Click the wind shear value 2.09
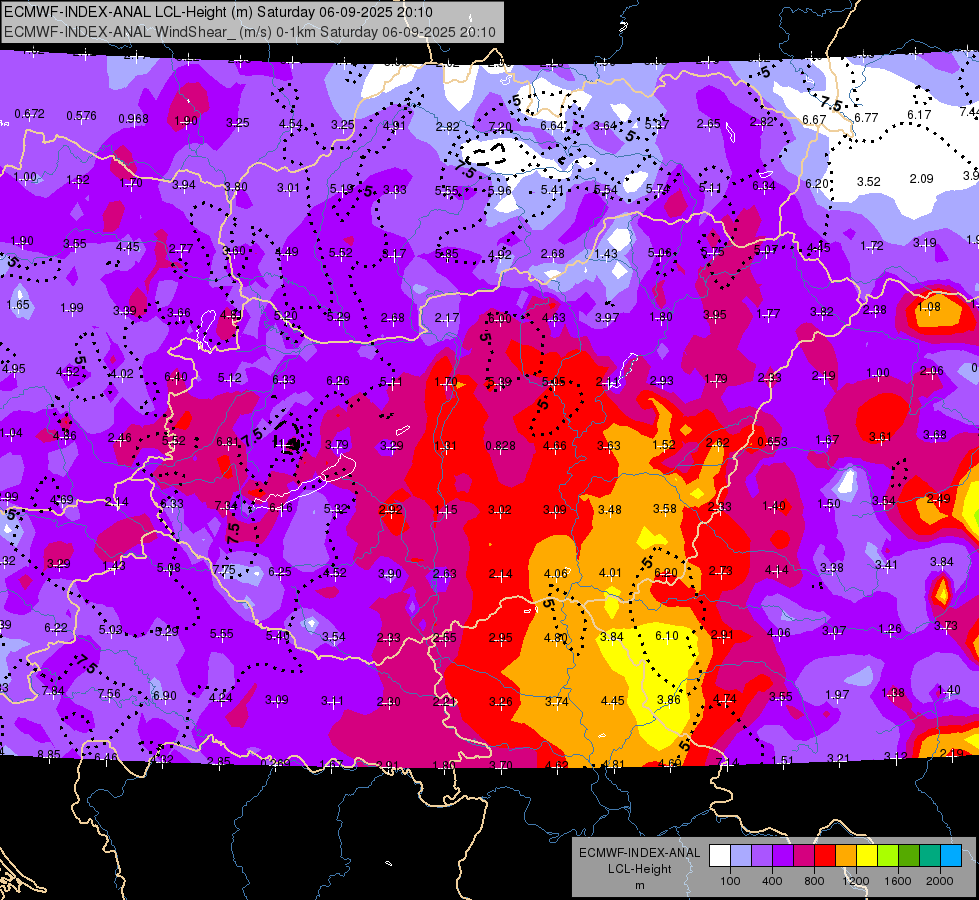The image size is (979, 900). pos(922,179)
